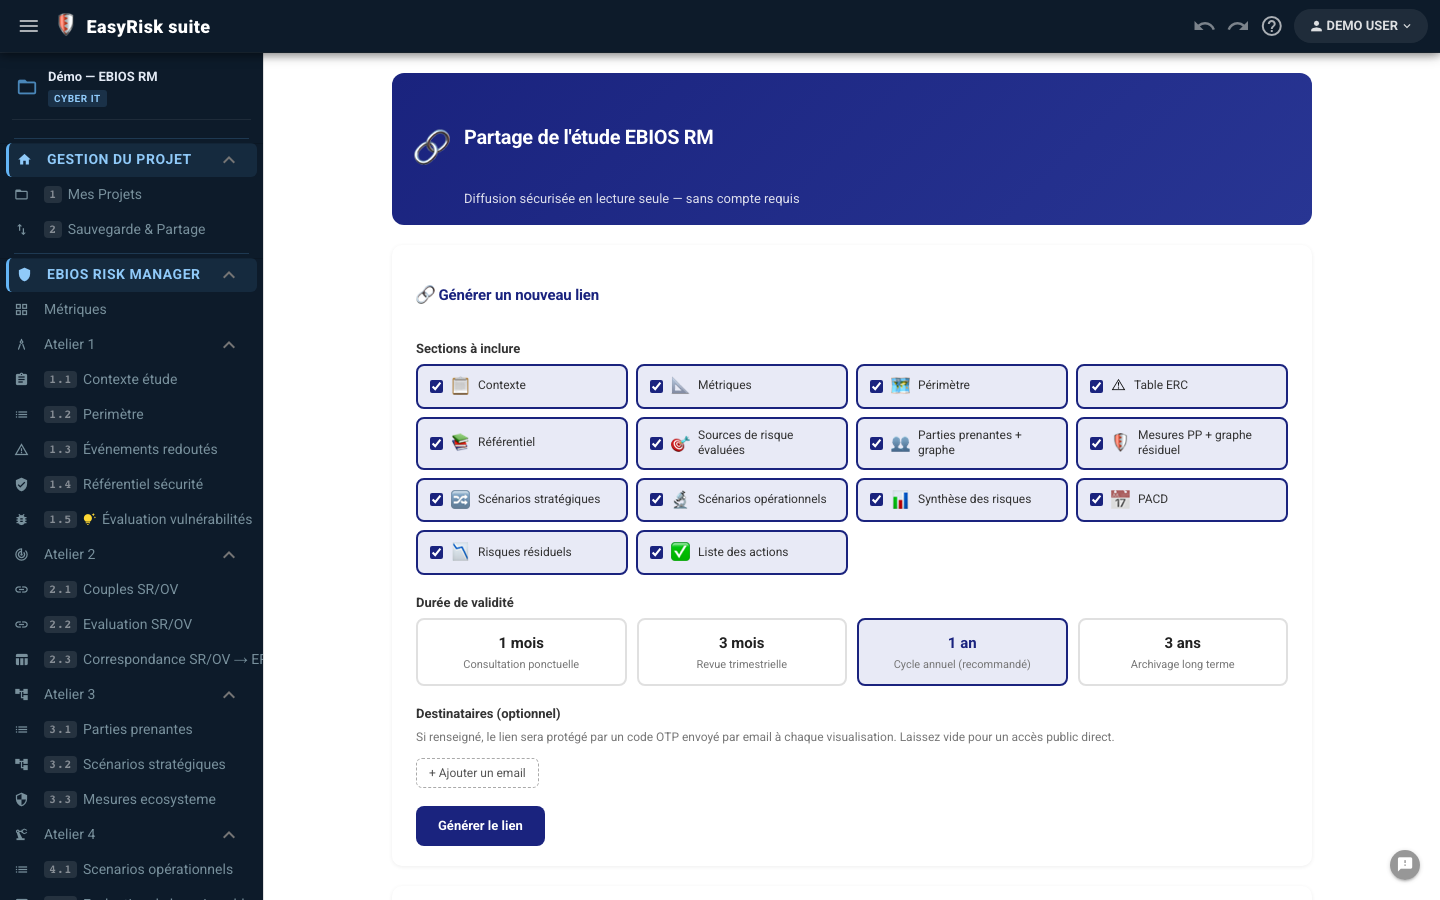Click the warning icon for Événements redoutés

point(21,450)
